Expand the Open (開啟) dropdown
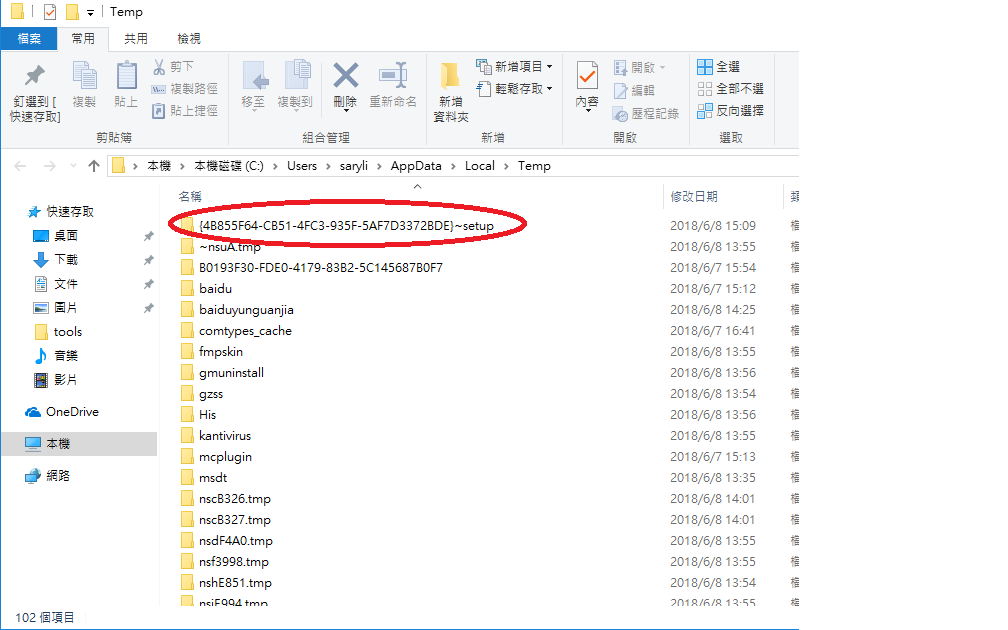1008x630 pixels. (x=640, y=67)
